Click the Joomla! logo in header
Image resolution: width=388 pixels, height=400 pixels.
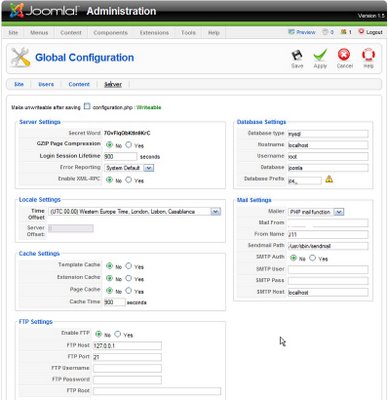pyautogui.click(x=44, y=10)
